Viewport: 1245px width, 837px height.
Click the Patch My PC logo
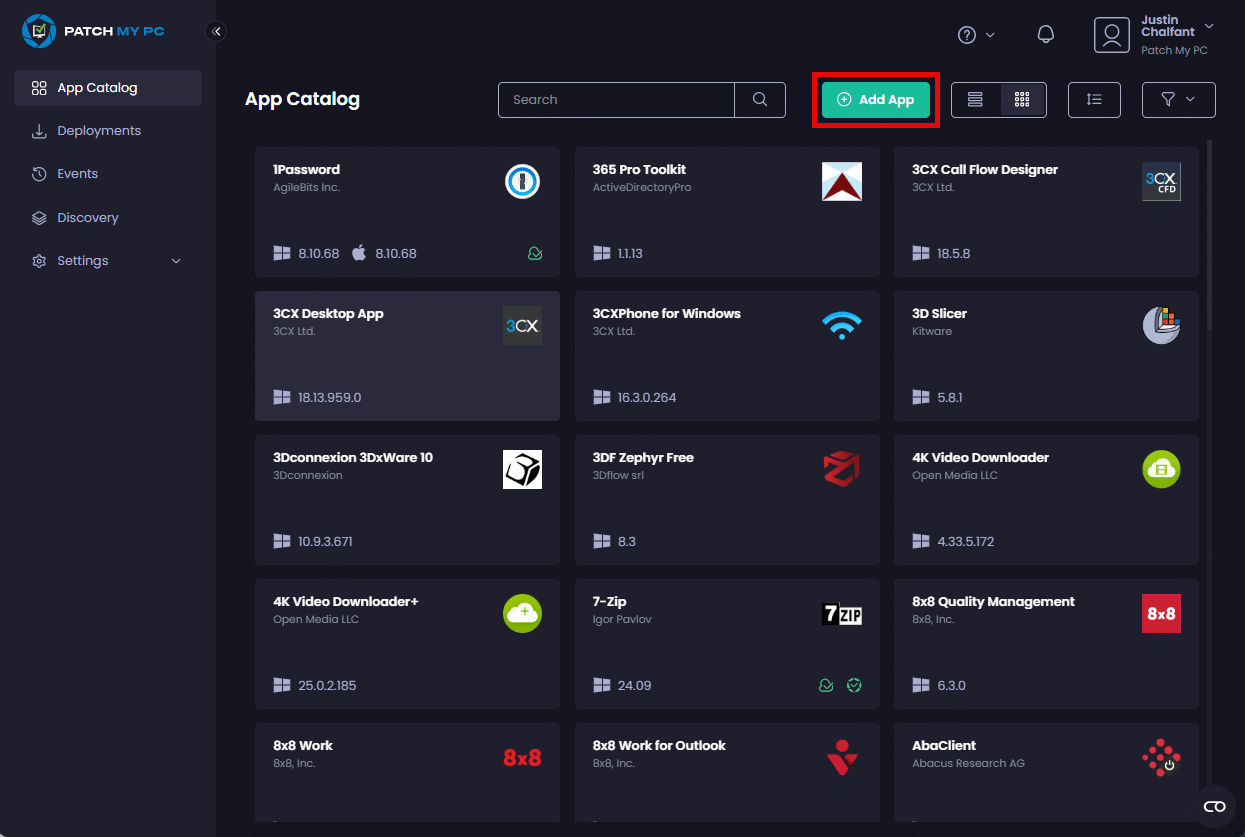(x=93, y=31)
